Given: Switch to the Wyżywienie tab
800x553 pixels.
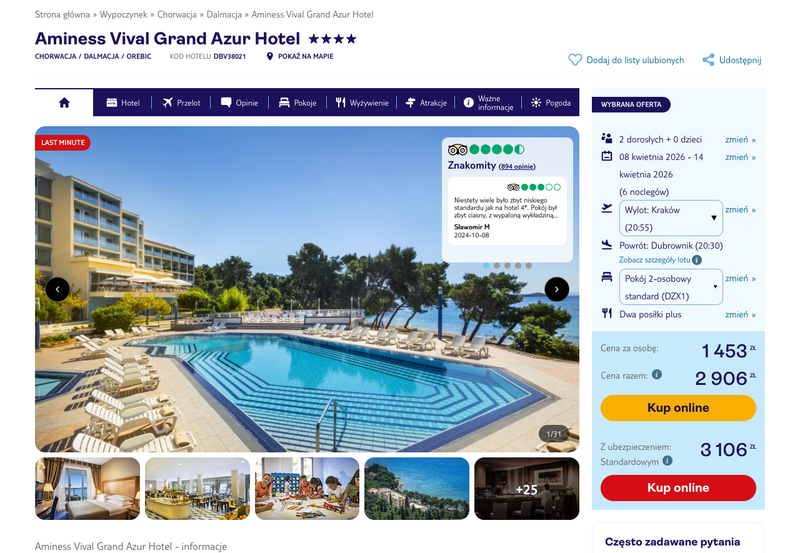Looking at the screenshot, I should 362,103.
